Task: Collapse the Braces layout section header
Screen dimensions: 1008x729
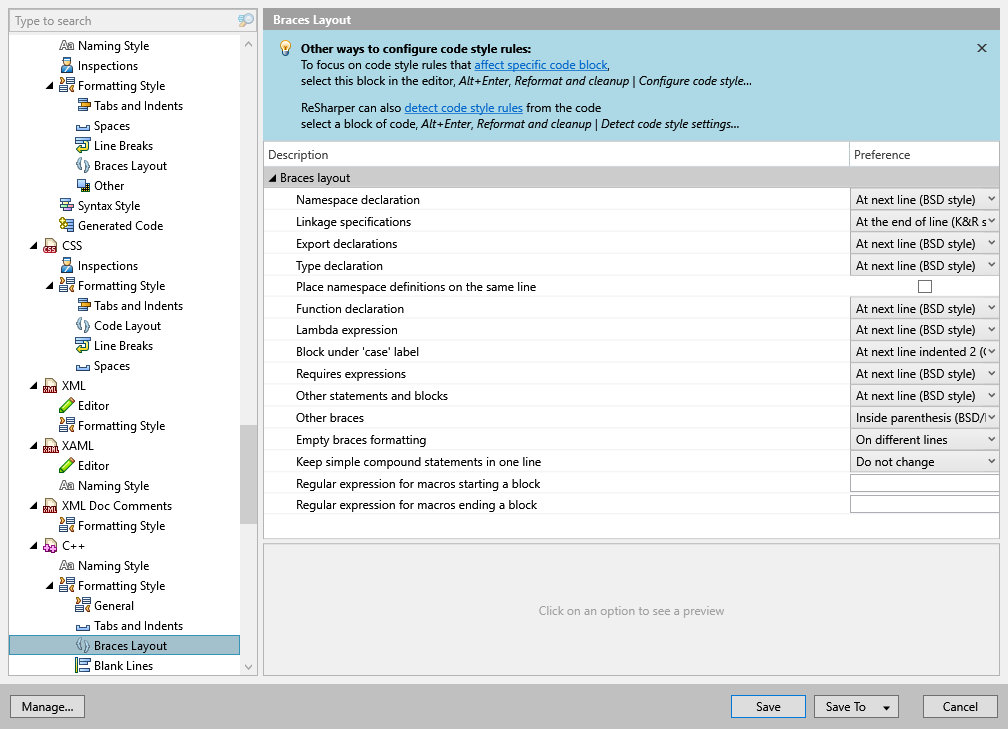Action: pos(272,178)
